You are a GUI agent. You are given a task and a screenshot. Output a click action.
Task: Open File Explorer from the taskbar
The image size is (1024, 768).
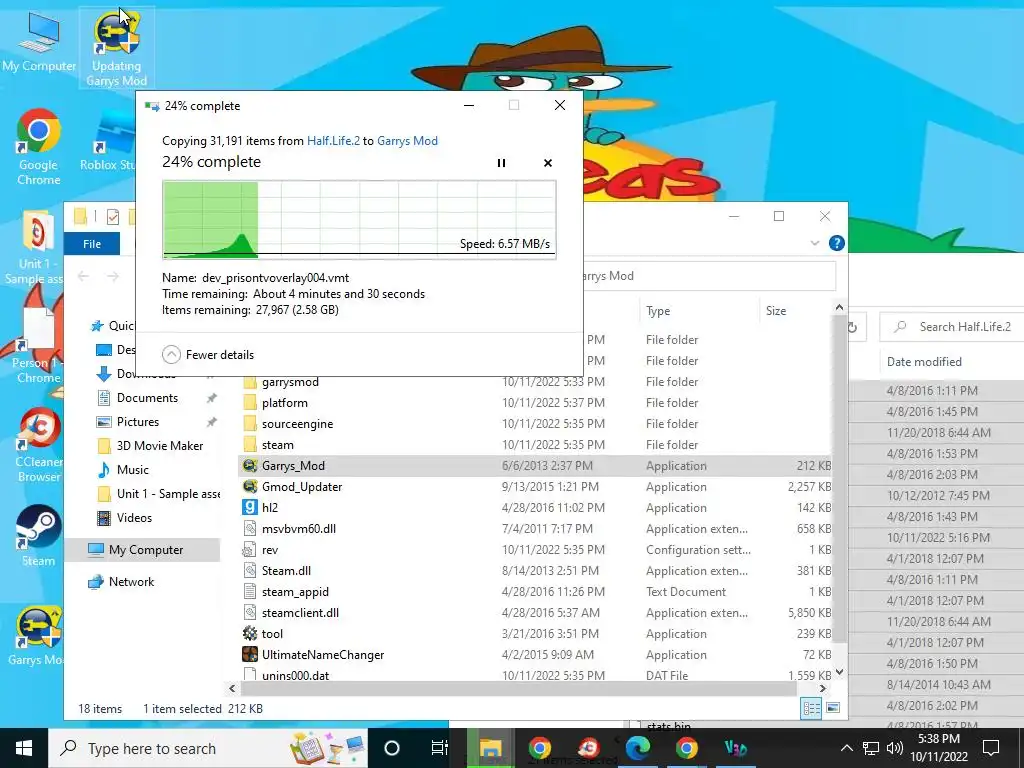point(490,748)
